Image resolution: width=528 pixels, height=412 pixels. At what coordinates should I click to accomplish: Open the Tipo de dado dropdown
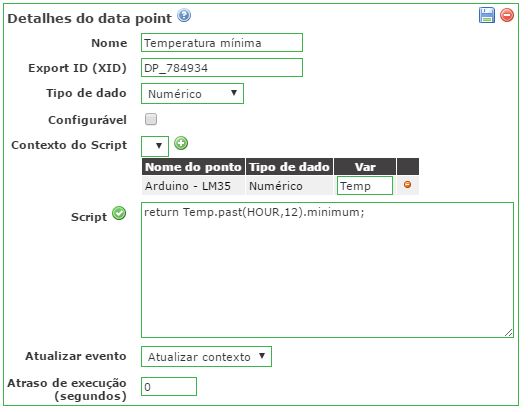[192, 94]
